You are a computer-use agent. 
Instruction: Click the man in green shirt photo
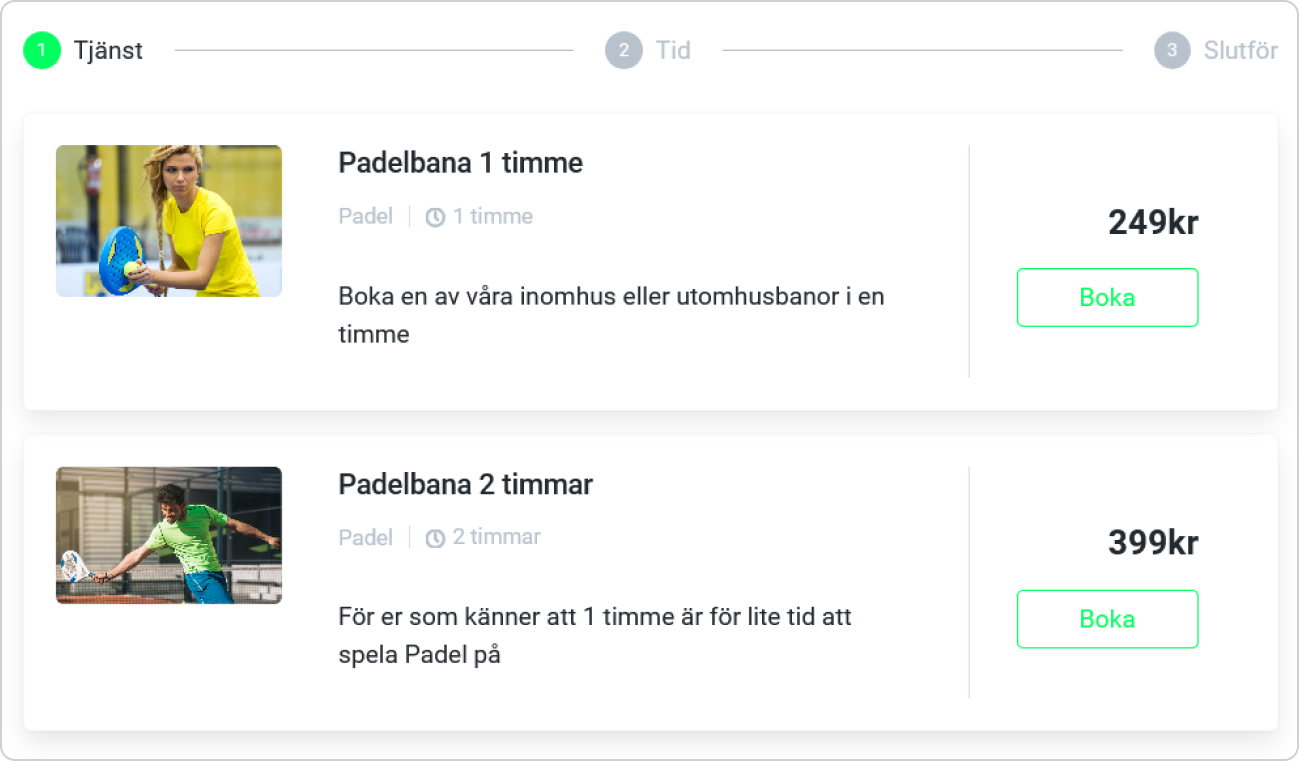tap(169, 535)
